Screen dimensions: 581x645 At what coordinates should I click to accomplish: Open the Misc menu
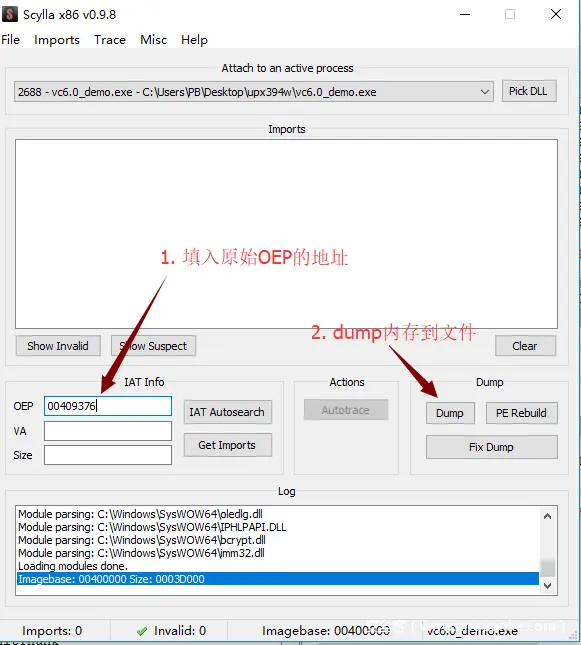click(153, 40)
